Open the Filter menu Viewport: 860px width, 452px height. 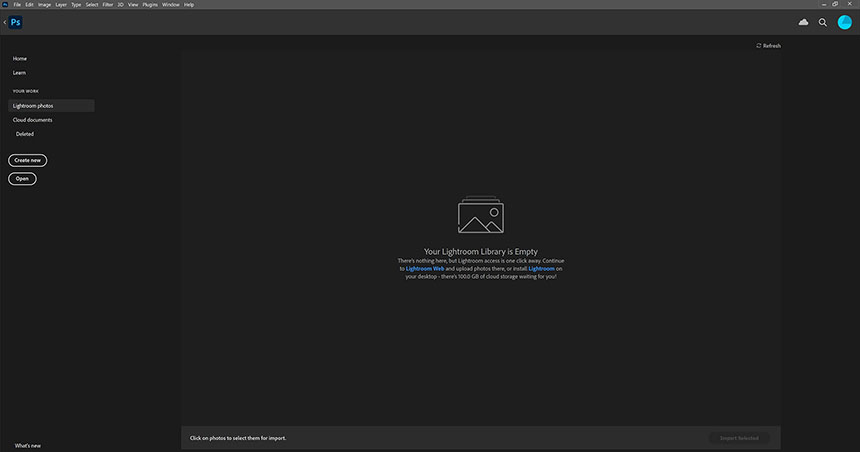point(108,4)
